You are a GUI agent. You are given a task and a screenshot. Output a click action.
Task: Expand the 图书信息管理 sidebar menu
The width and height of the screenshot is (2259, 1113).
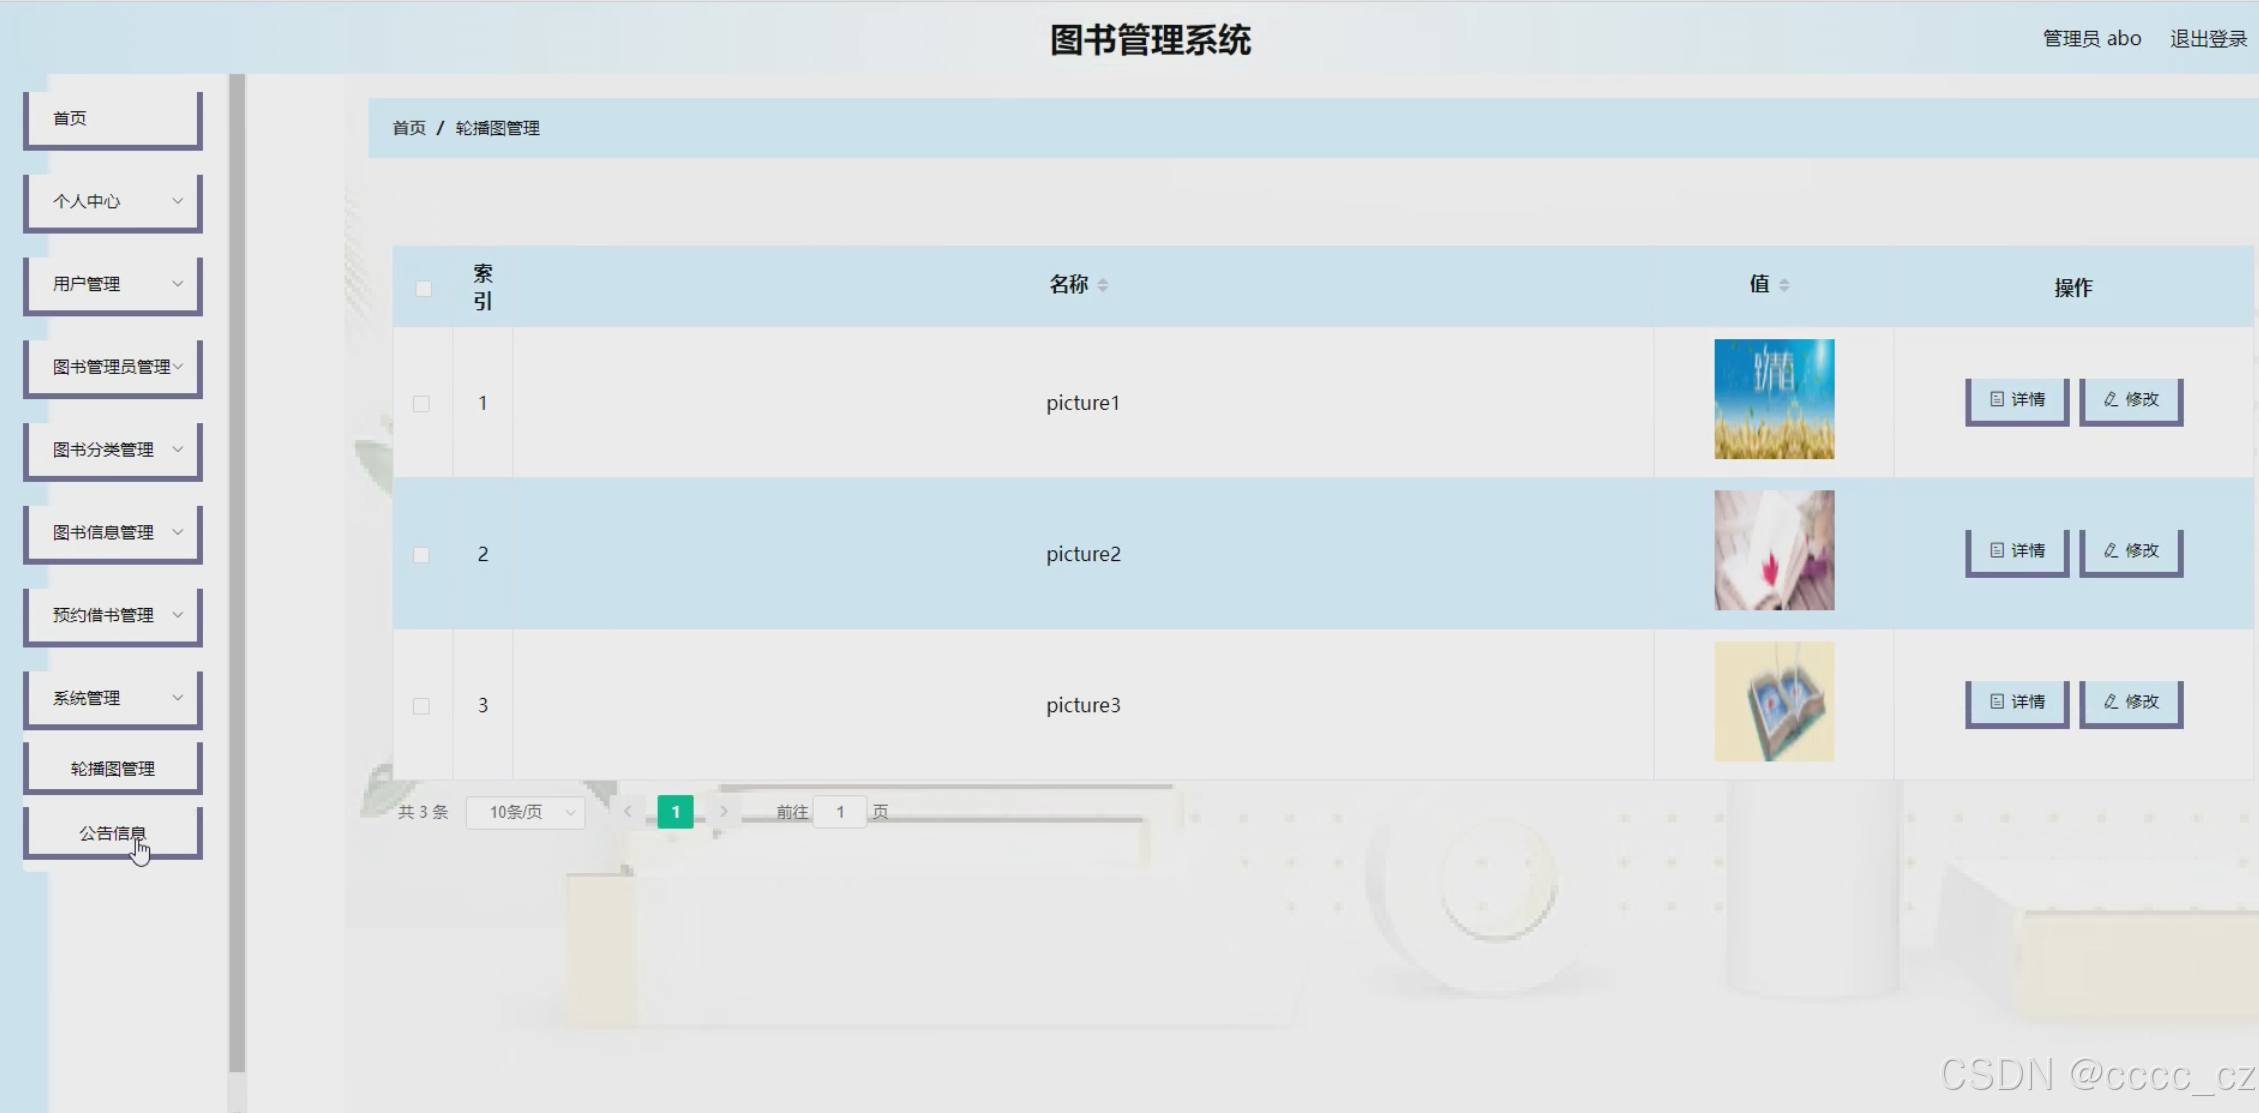[x=113, y=532]
